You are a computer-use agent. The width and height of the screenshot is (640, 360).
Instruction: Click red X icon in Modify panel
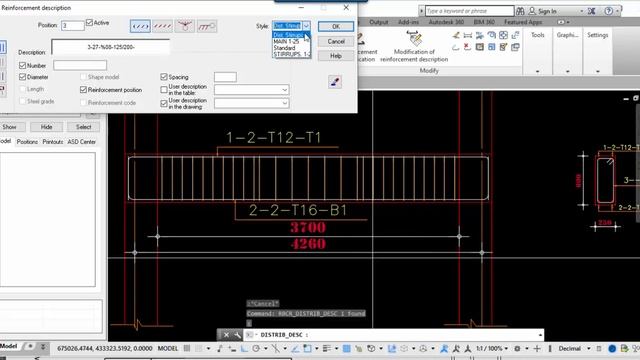(468, 47)
